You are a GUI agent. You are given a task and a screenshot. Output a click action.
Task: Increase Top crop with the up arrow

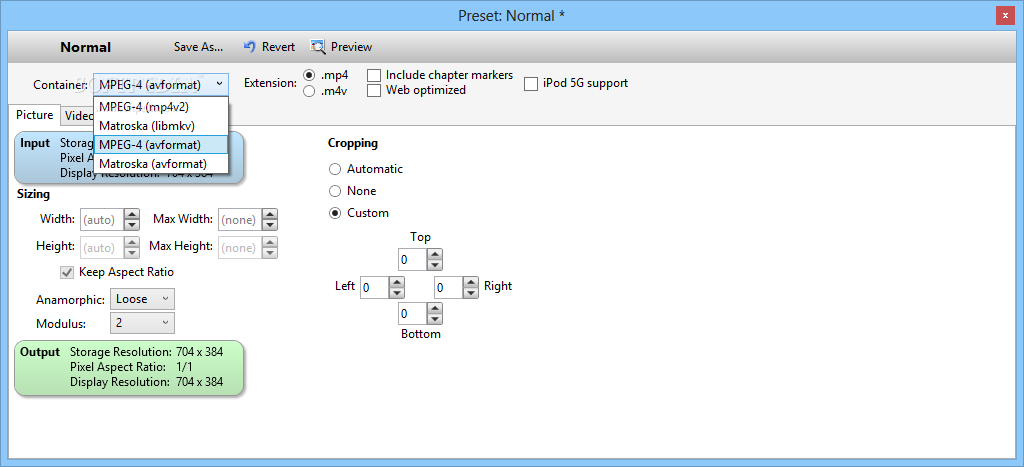(435, 255)
